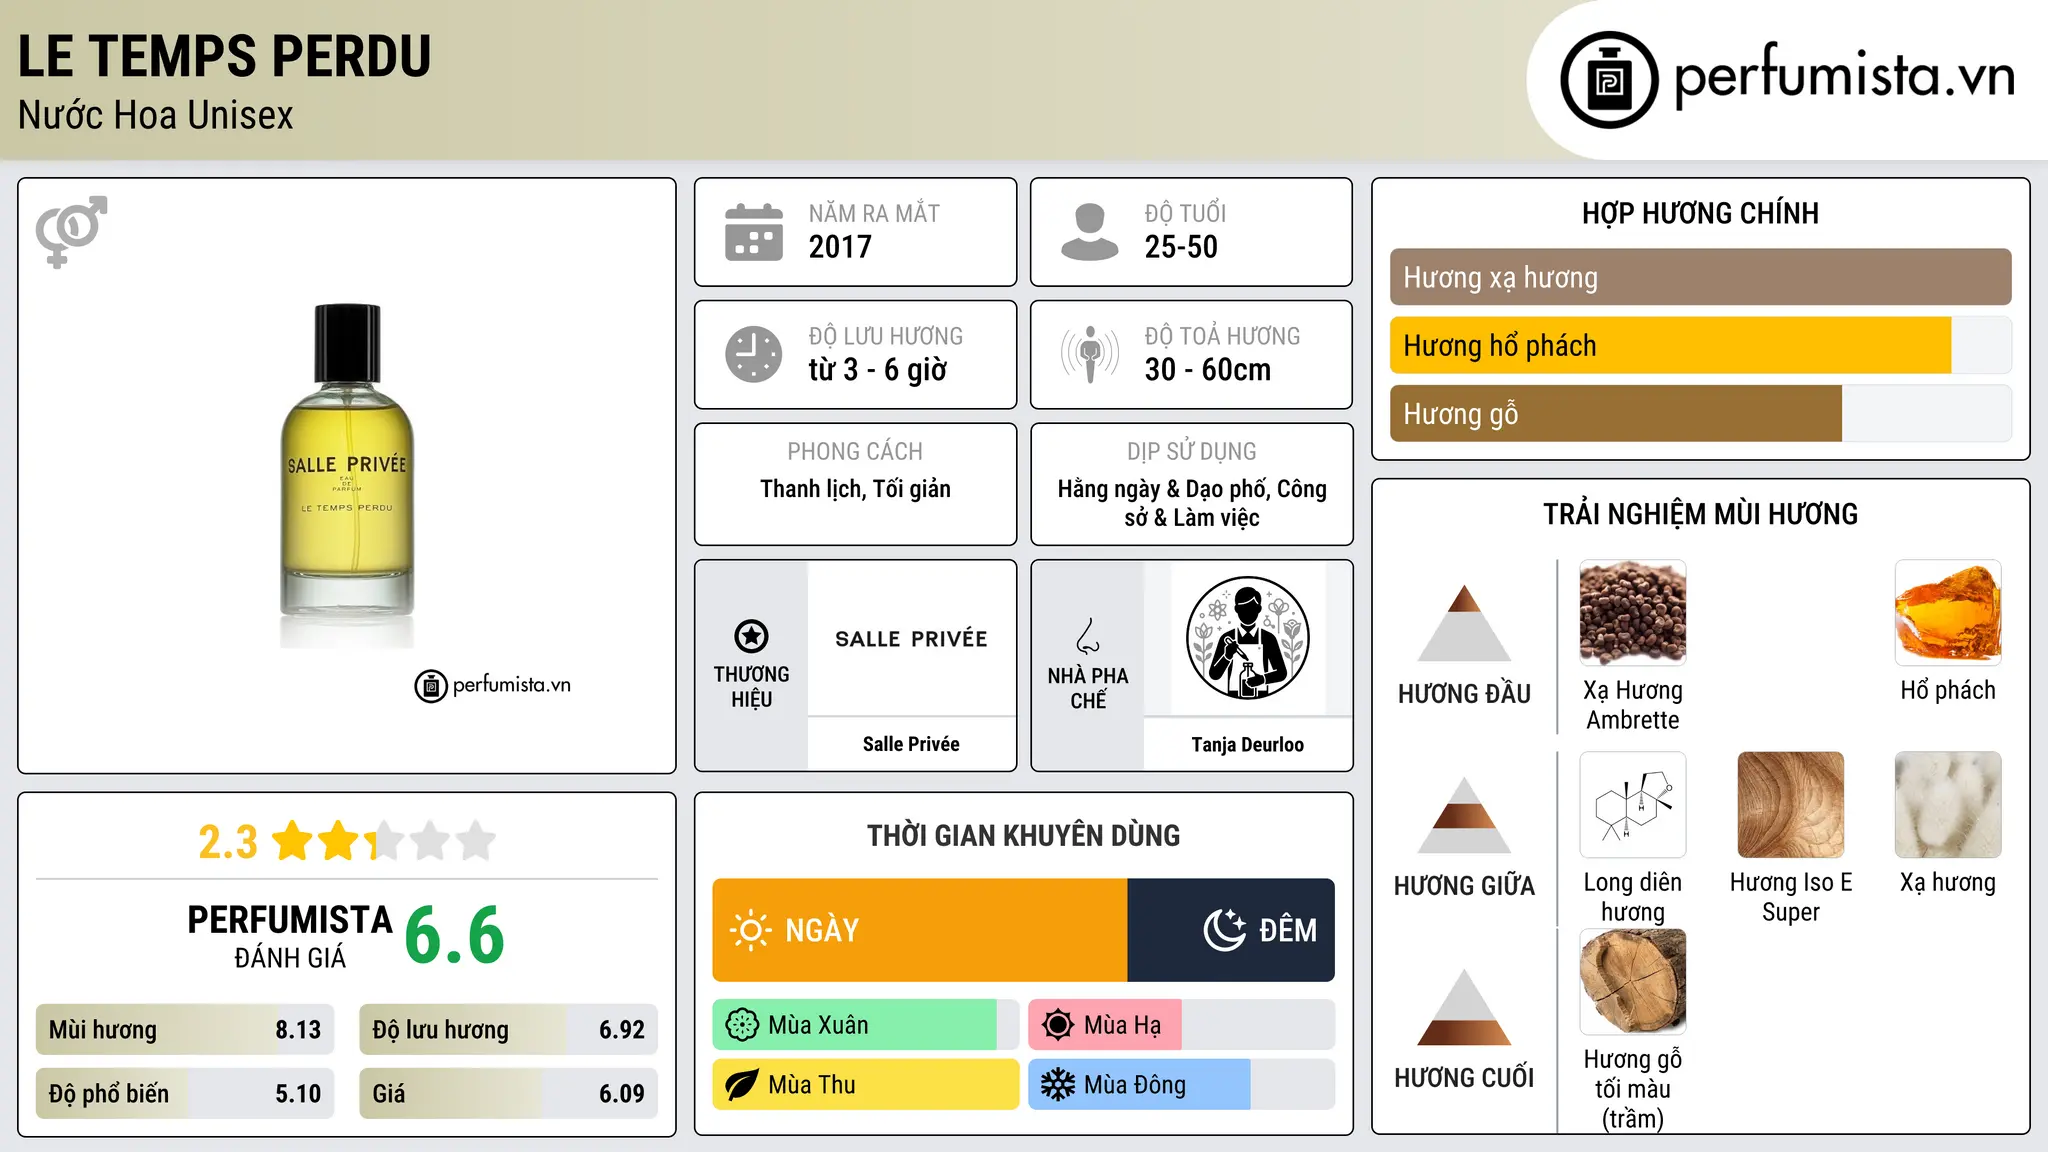Click the pyramid icon above Hương đầu
2048x1152 pixels.
[x=1464, y=623]
